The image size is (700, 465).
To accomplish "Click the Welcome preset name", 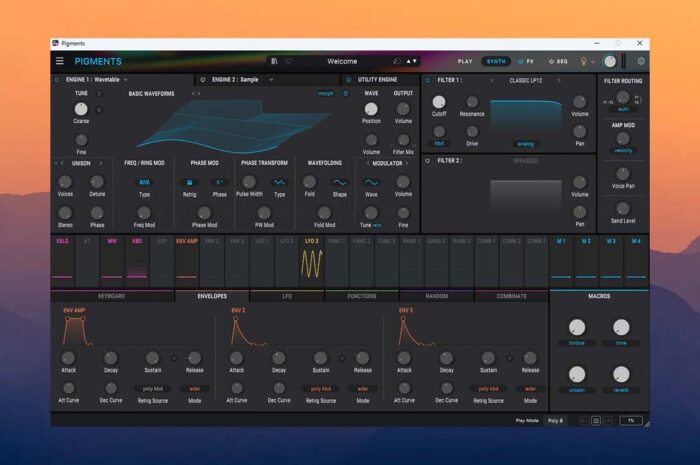I will [x=342, y=61].
